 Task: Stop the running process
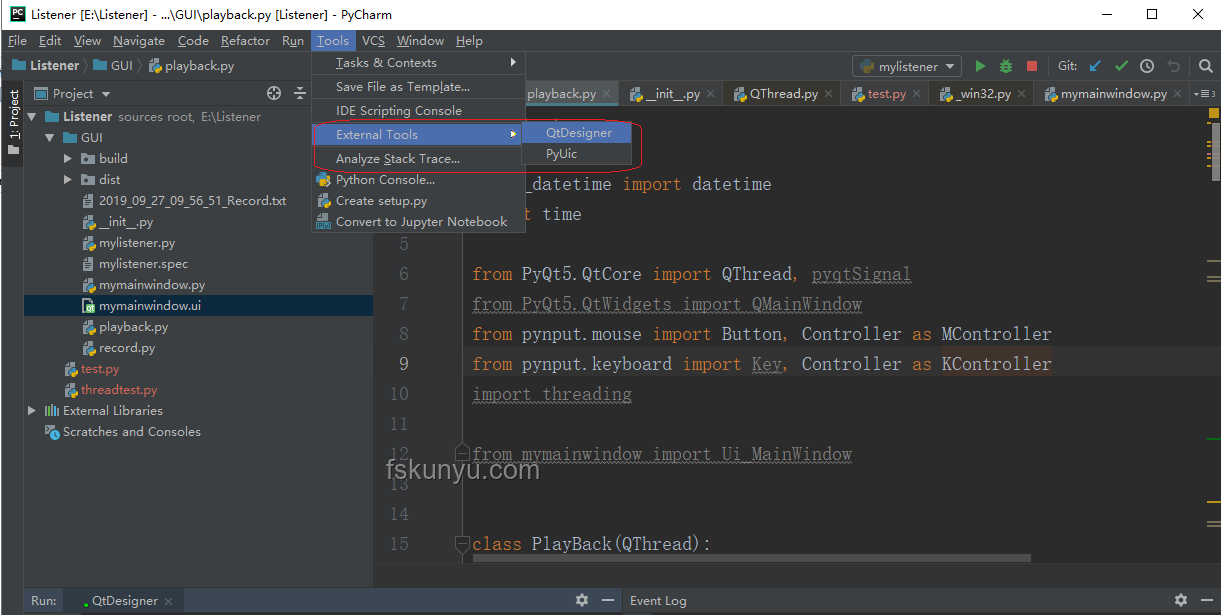tap(1032, 66)
